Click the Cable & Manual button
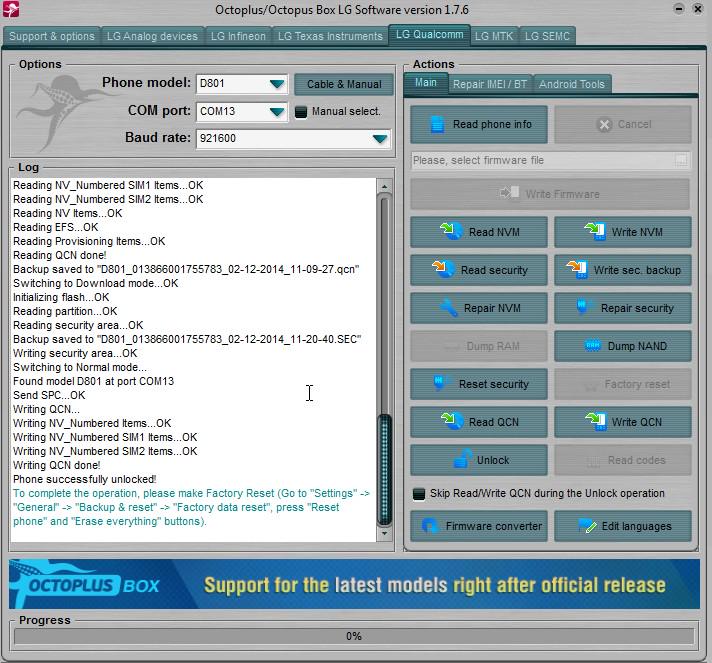712x663 pixels. click(344, 84)
